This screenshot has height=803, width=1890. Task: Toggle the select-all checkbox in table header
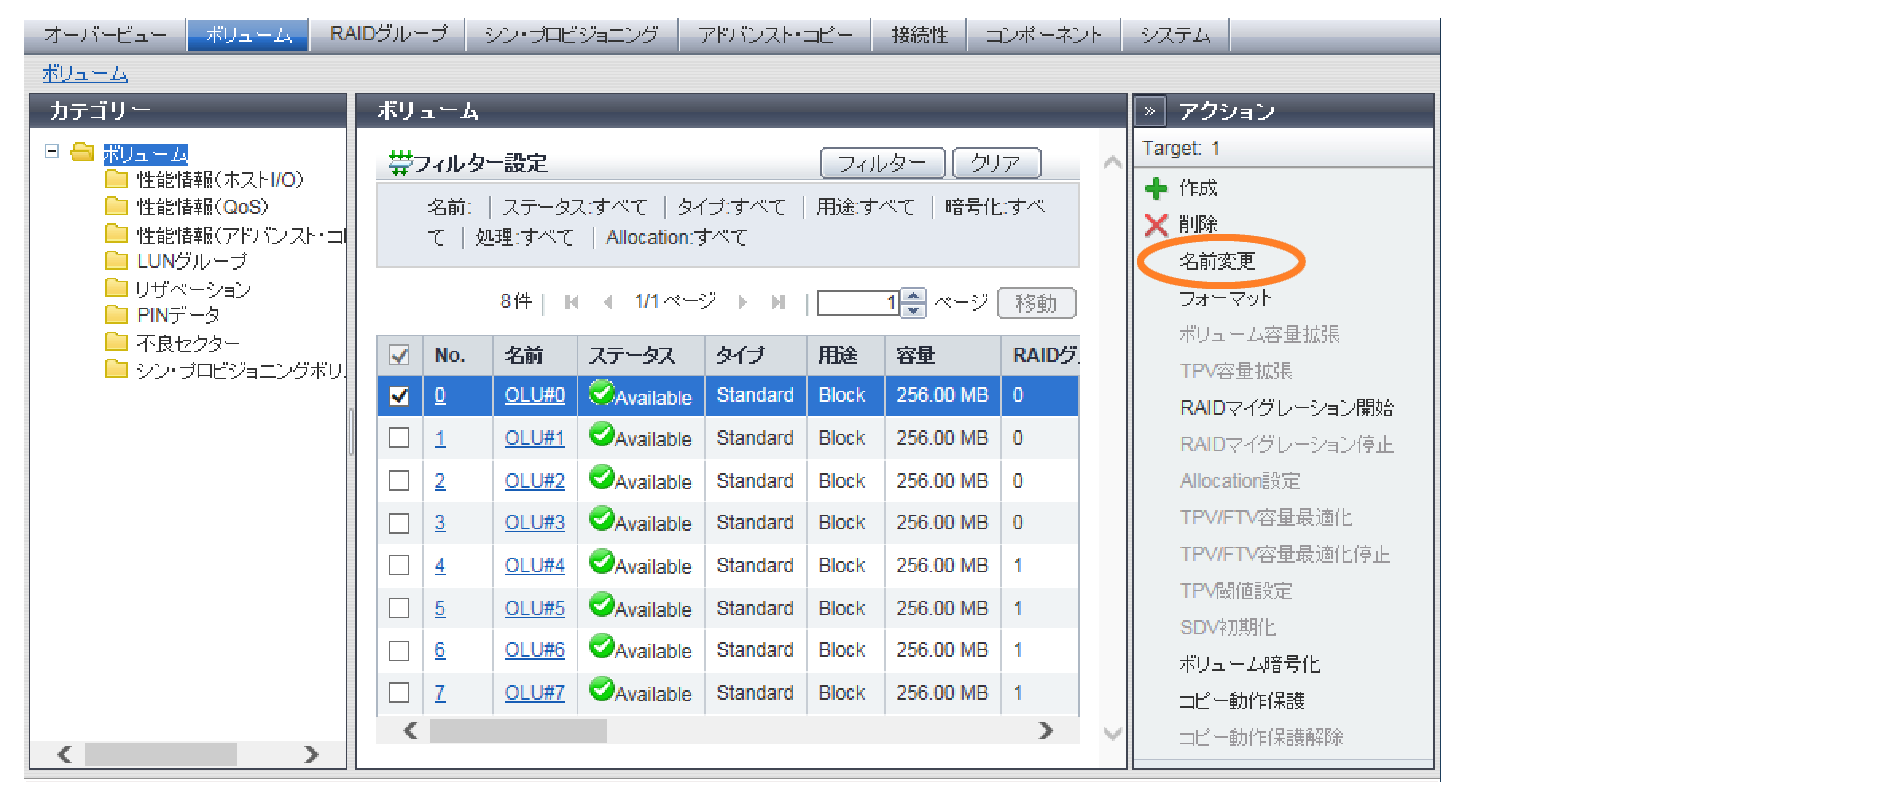coord(399,355)
